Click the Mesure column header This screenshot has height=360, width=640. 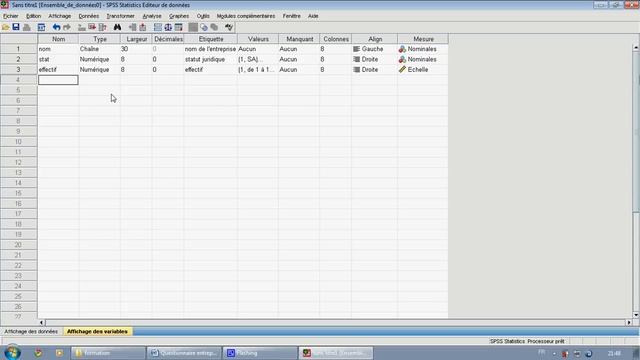coord(423,39)
